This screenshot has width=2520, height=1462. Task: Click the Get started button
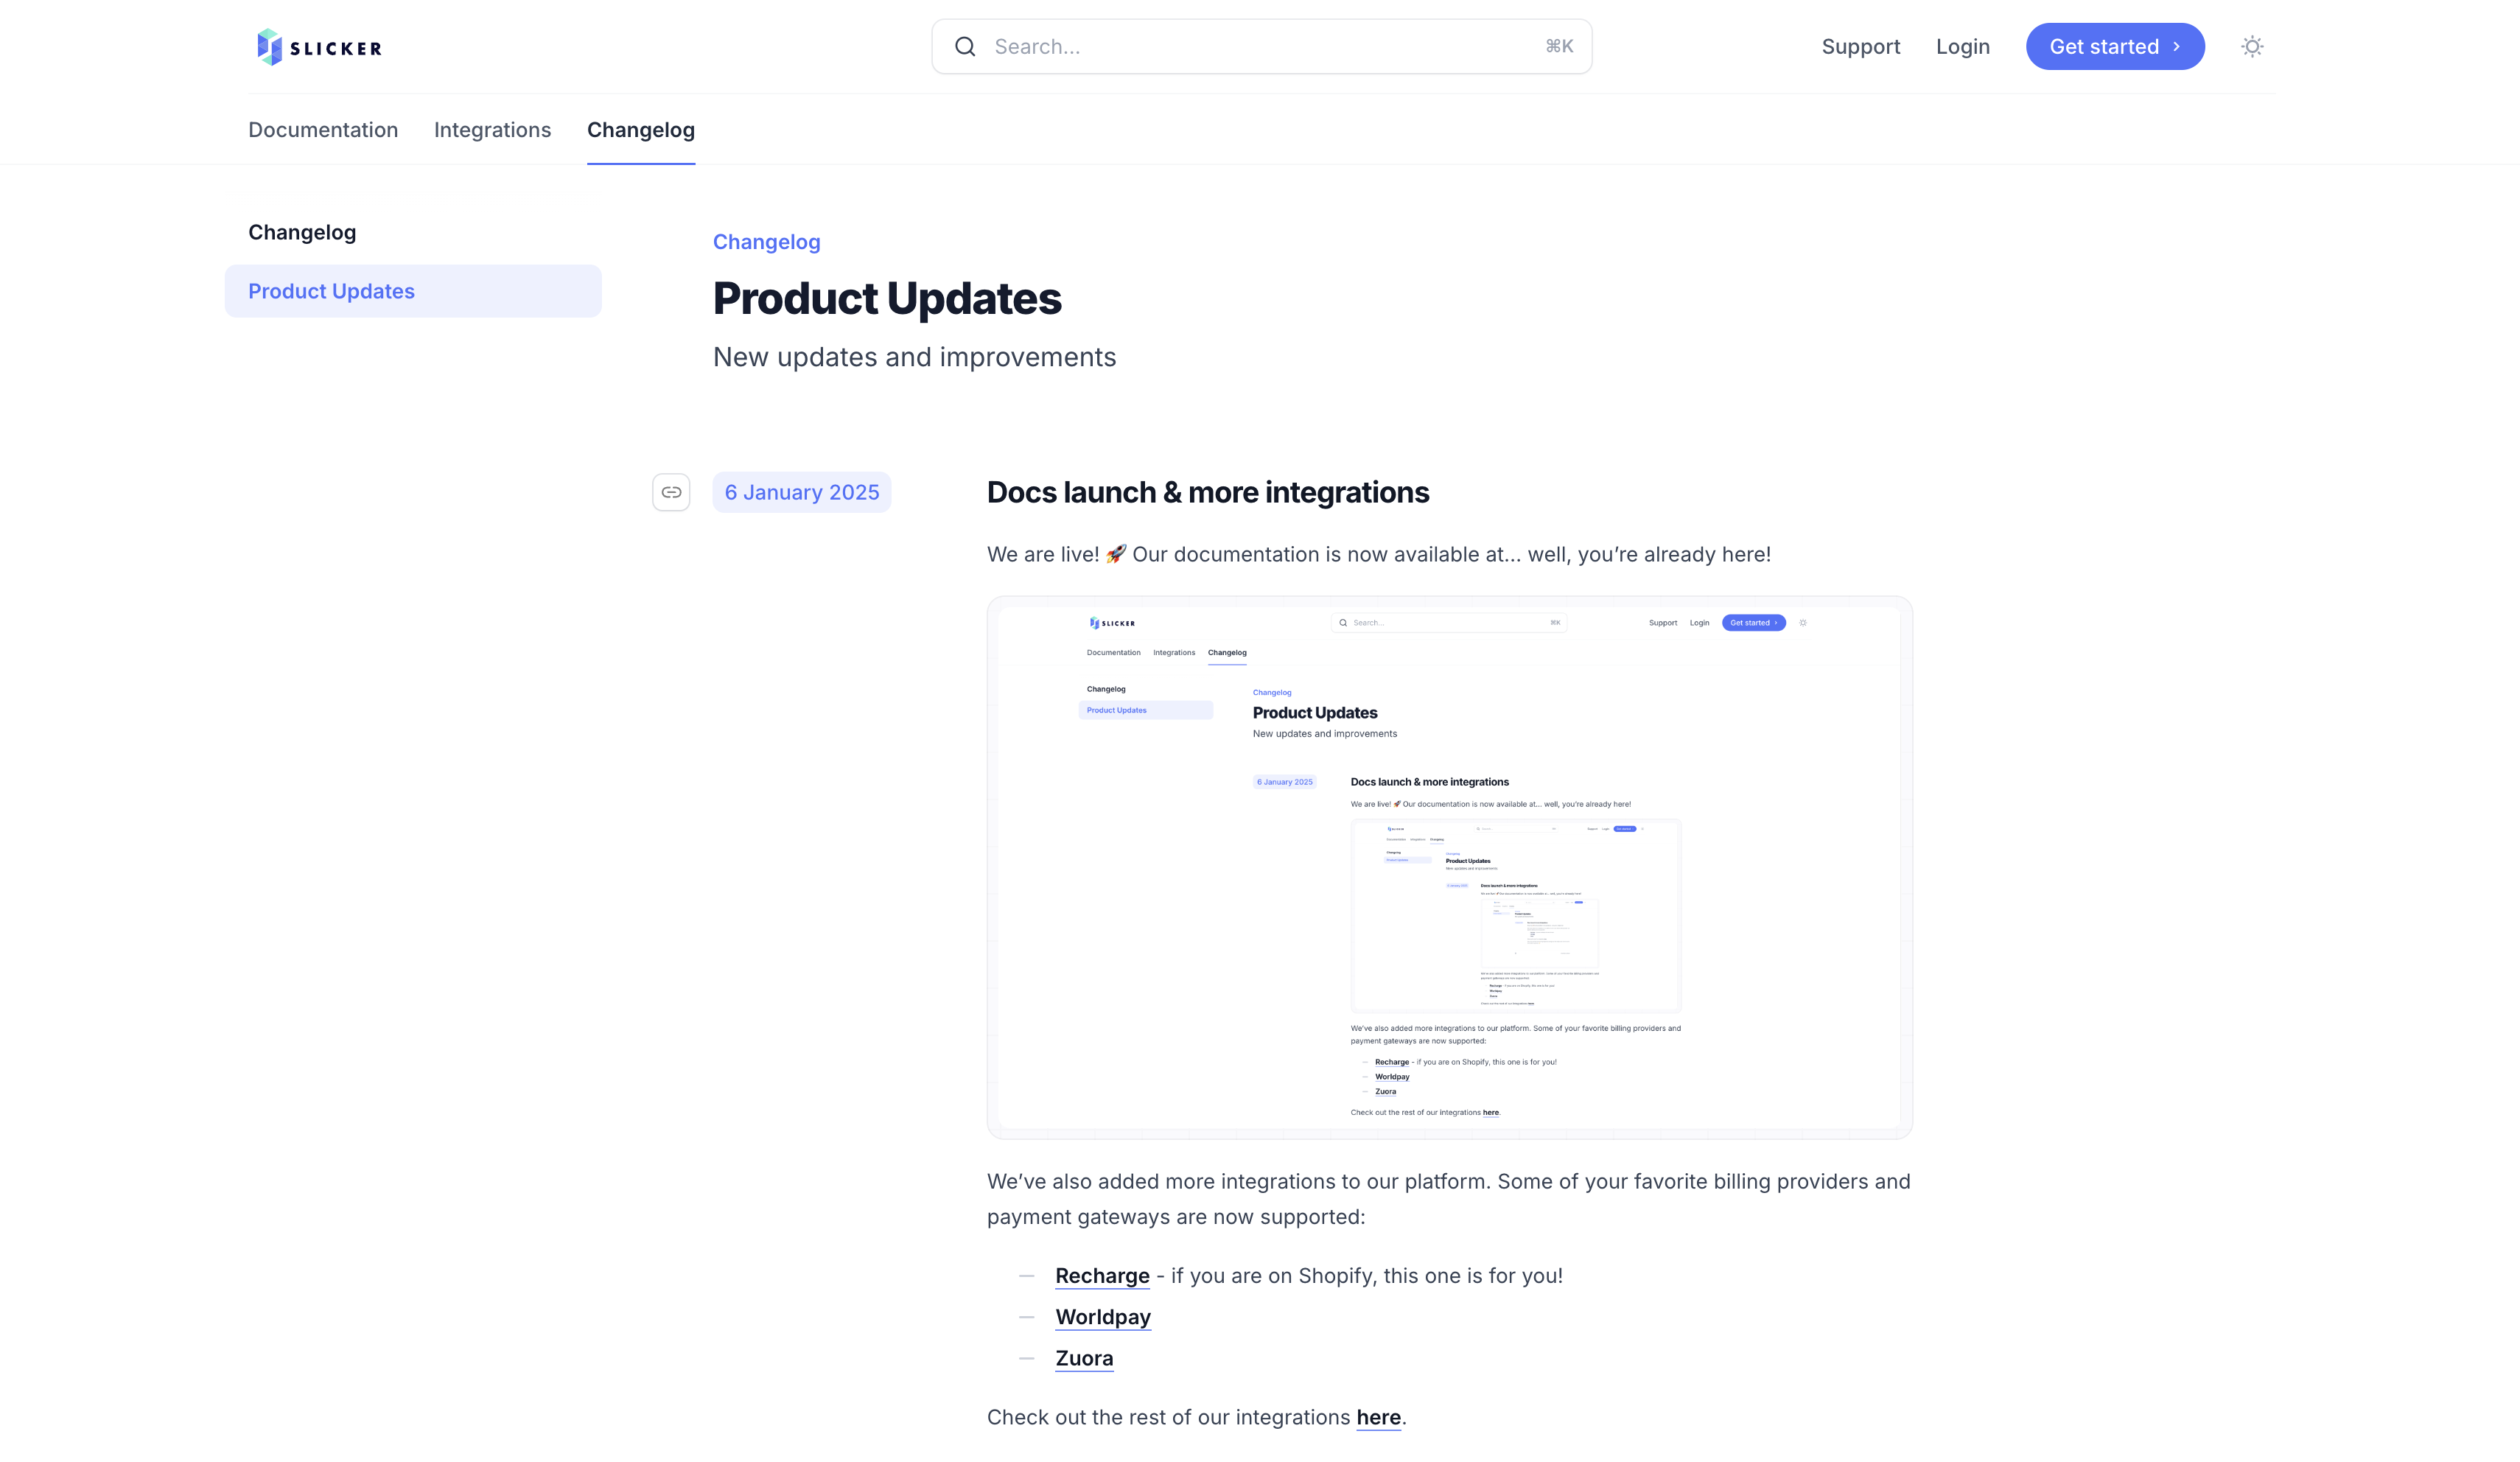click(x=2114, y=46)
